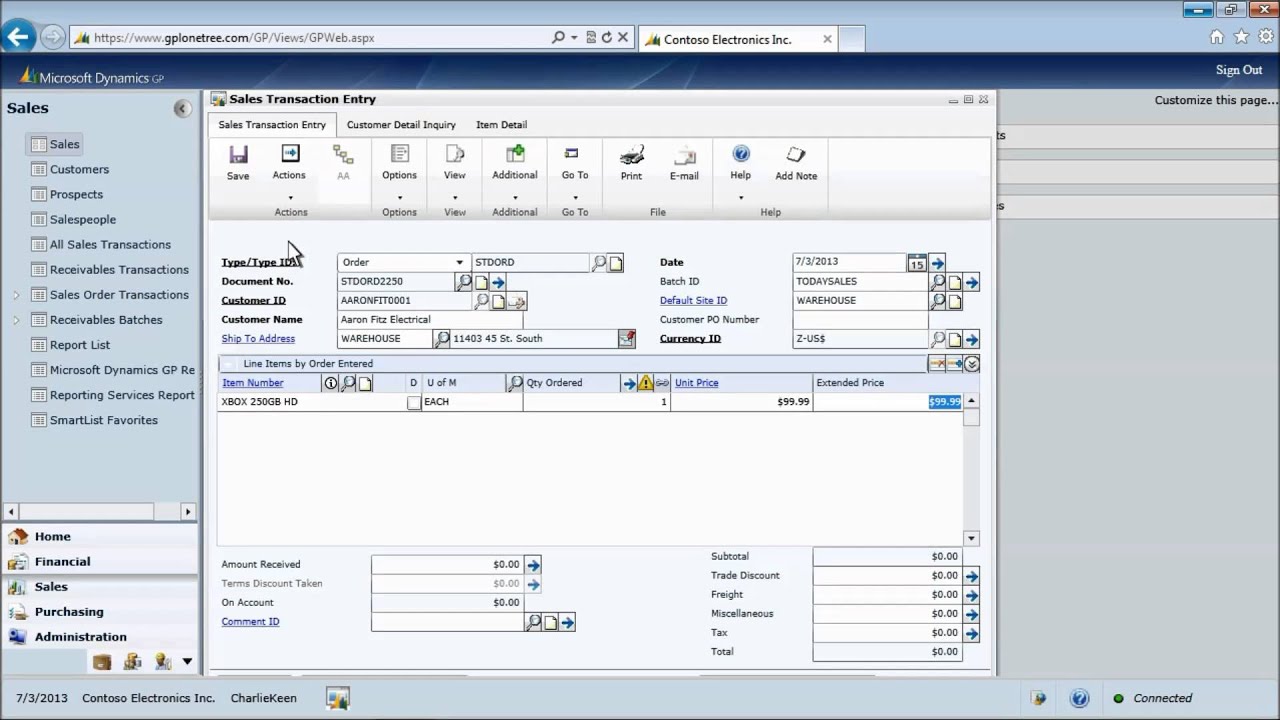Image resolution: width=1280 pixels, height=720 pixels.
Task: Click the Item Number column link
Action: pos(252,383)
